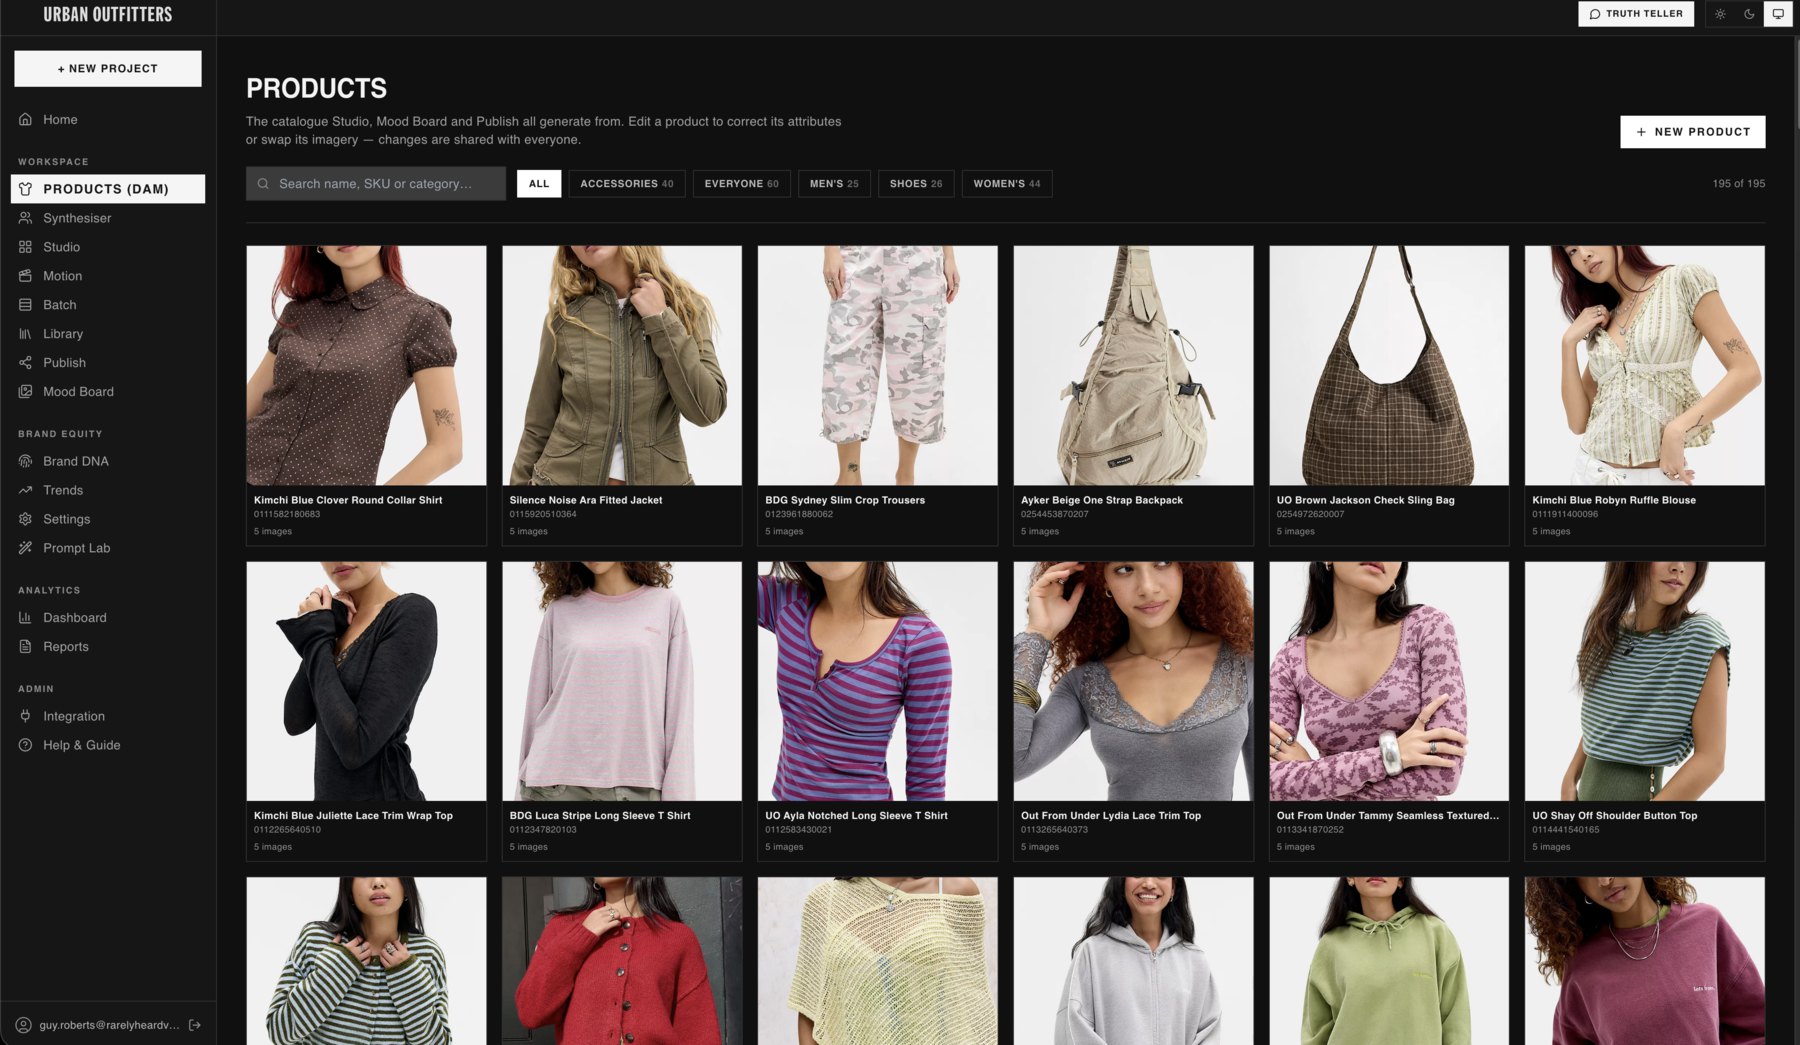Filter by Everyone 60
Image resolution: width=1800 pixels, height=1045 pixels.
coord(741,184)
